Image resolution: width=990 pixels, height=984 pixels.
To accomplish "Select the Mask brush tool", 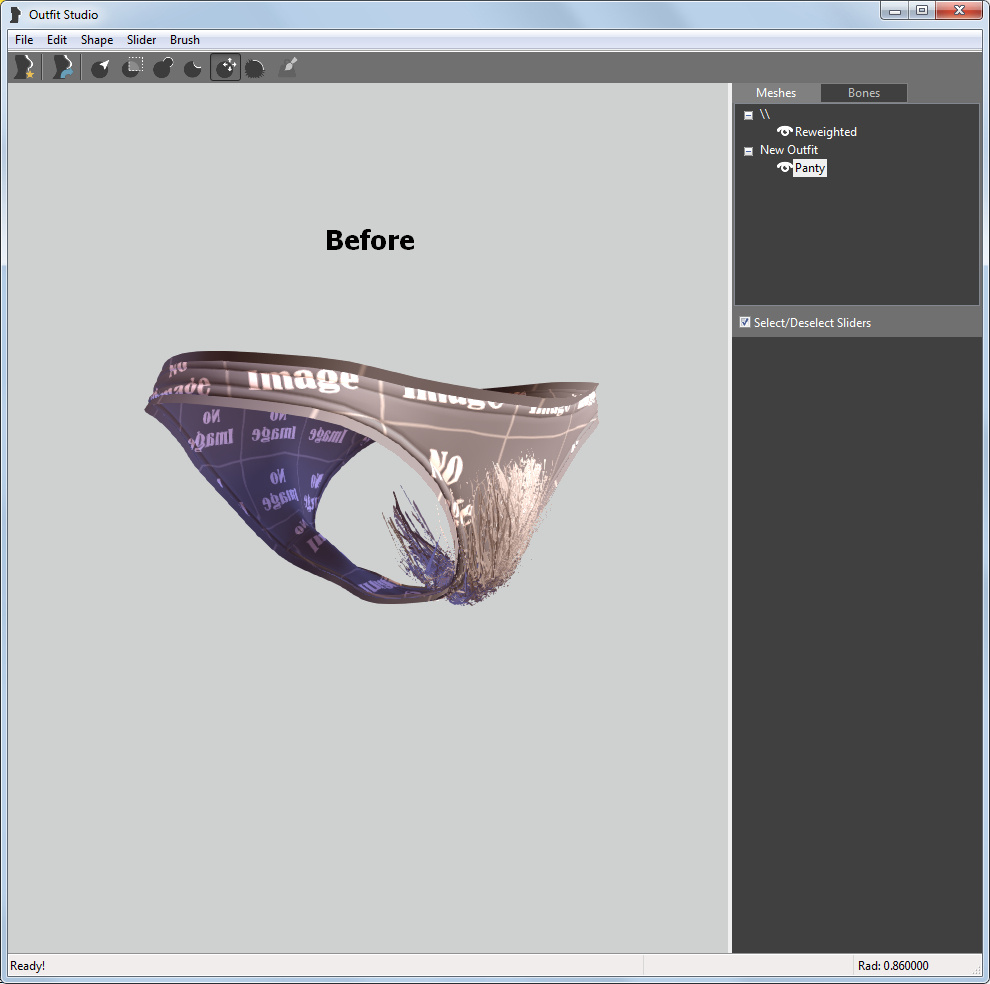I will [132, 67].
